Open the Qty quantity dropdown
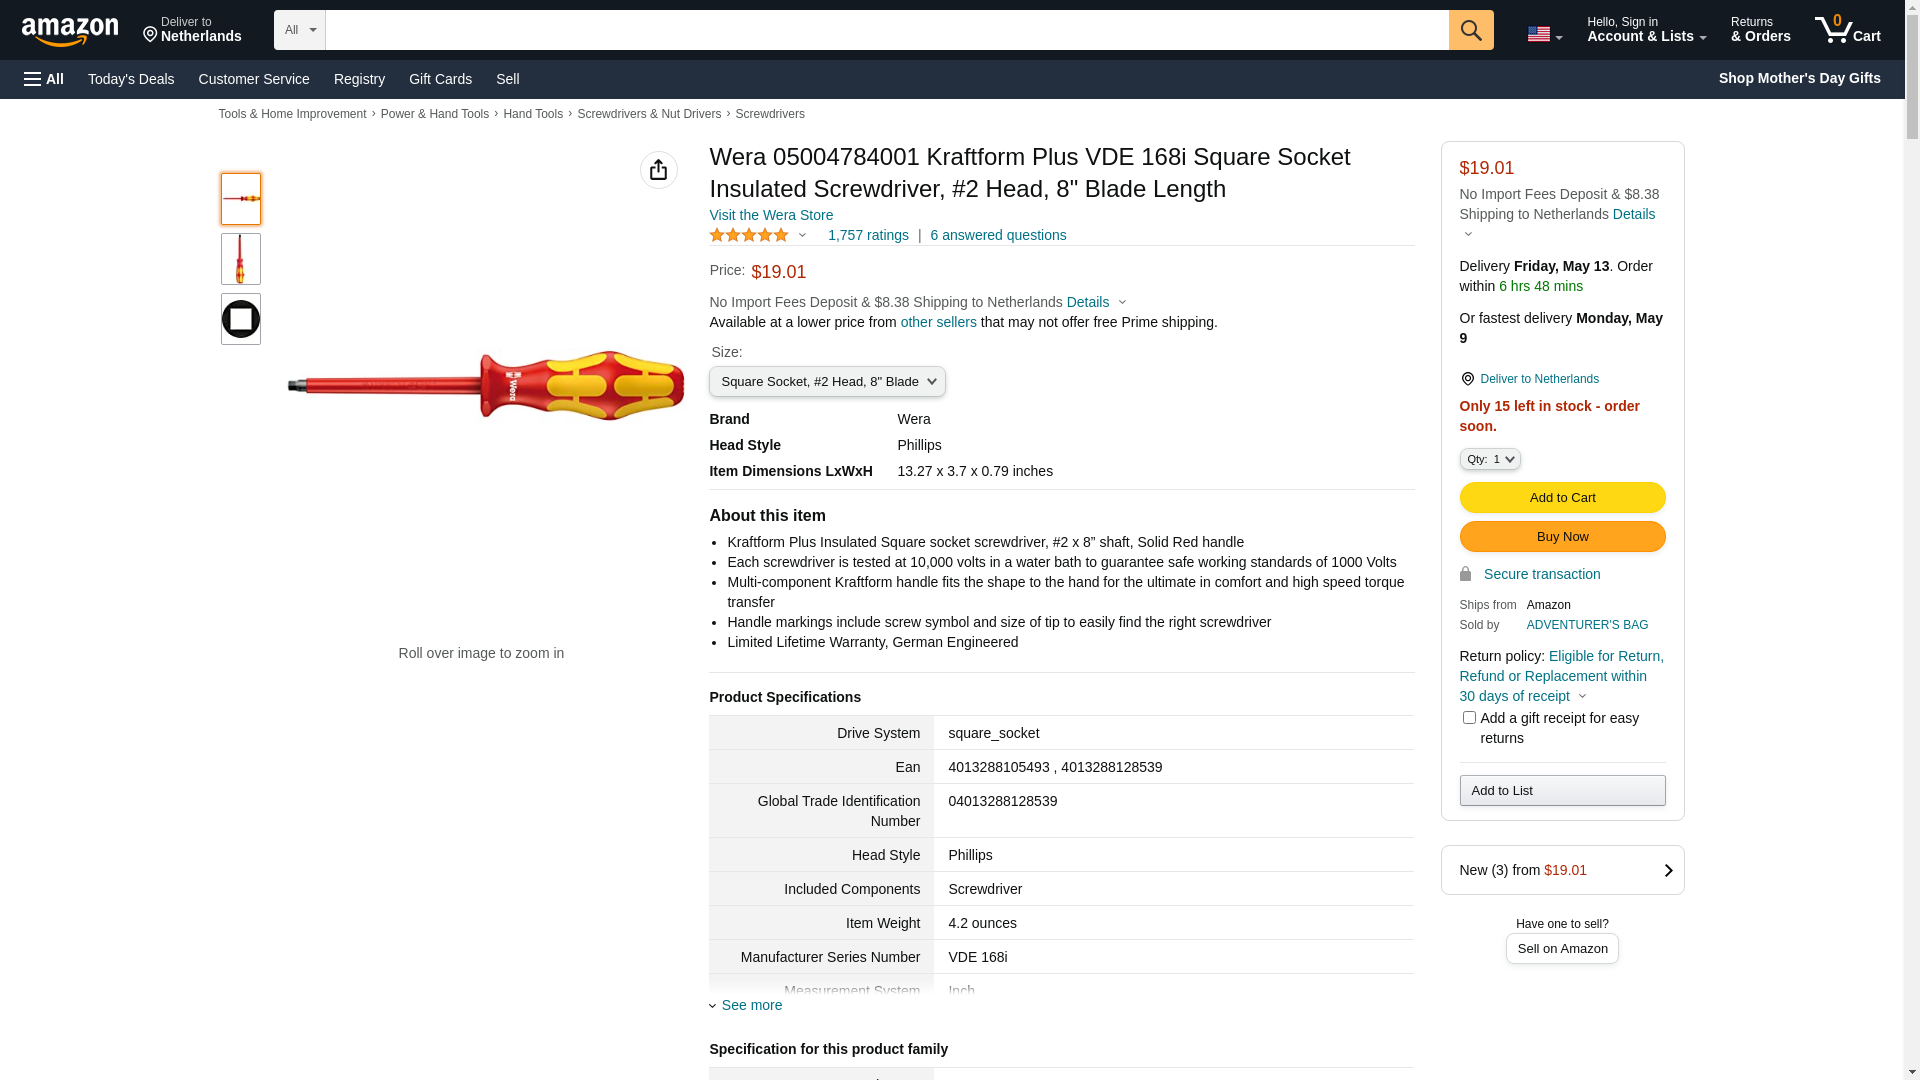The width and height of the screenshot is (1920, 1080). pos(1489,459)
